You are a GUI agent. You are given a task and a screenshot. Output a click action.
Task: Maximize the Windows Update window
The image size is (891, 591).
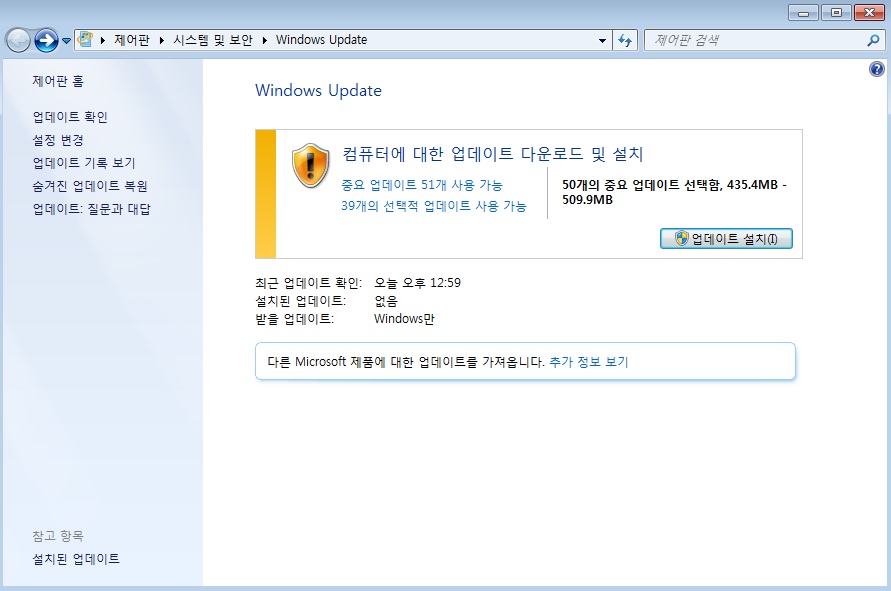(x=836, y=13)
